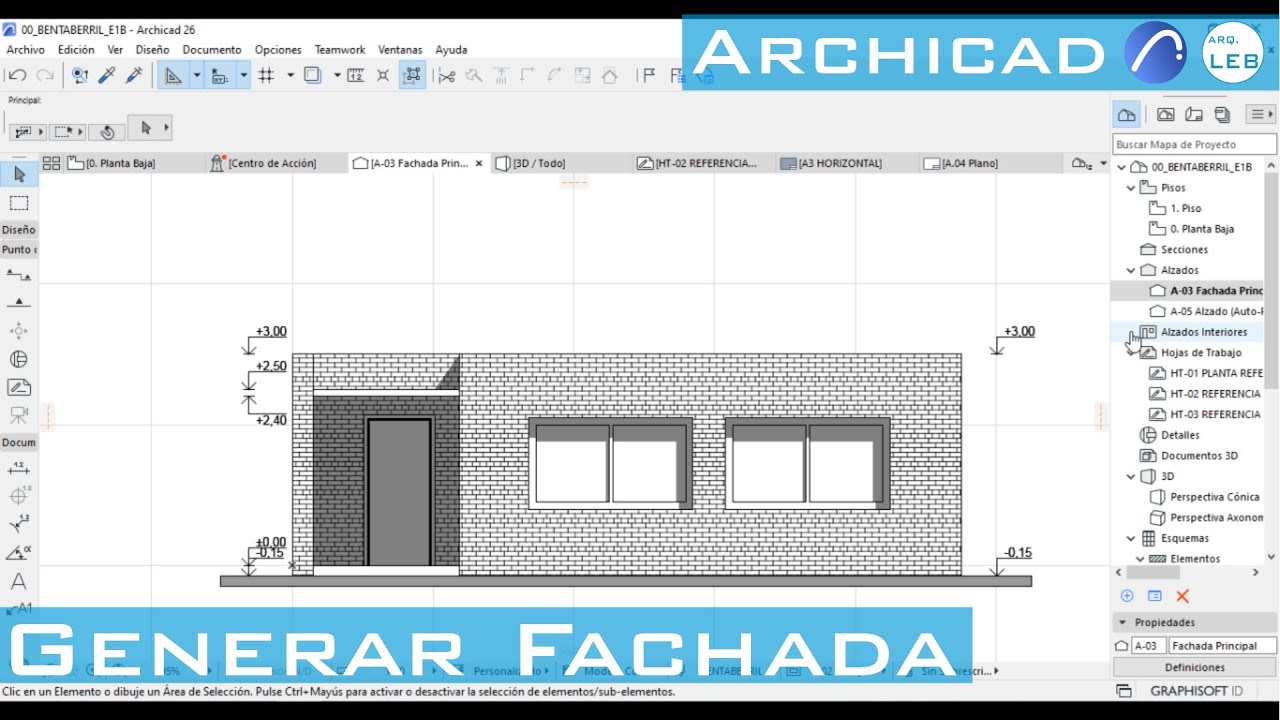Image resolution: width=1280 pixels, height=720 pixels.
Task: Switch to the A.04 Plano tab
Action: pos(990,163)
